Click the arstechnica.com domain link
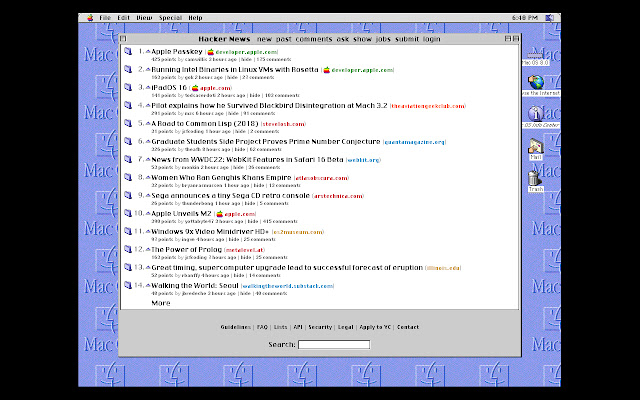 [x=338, y=196]
